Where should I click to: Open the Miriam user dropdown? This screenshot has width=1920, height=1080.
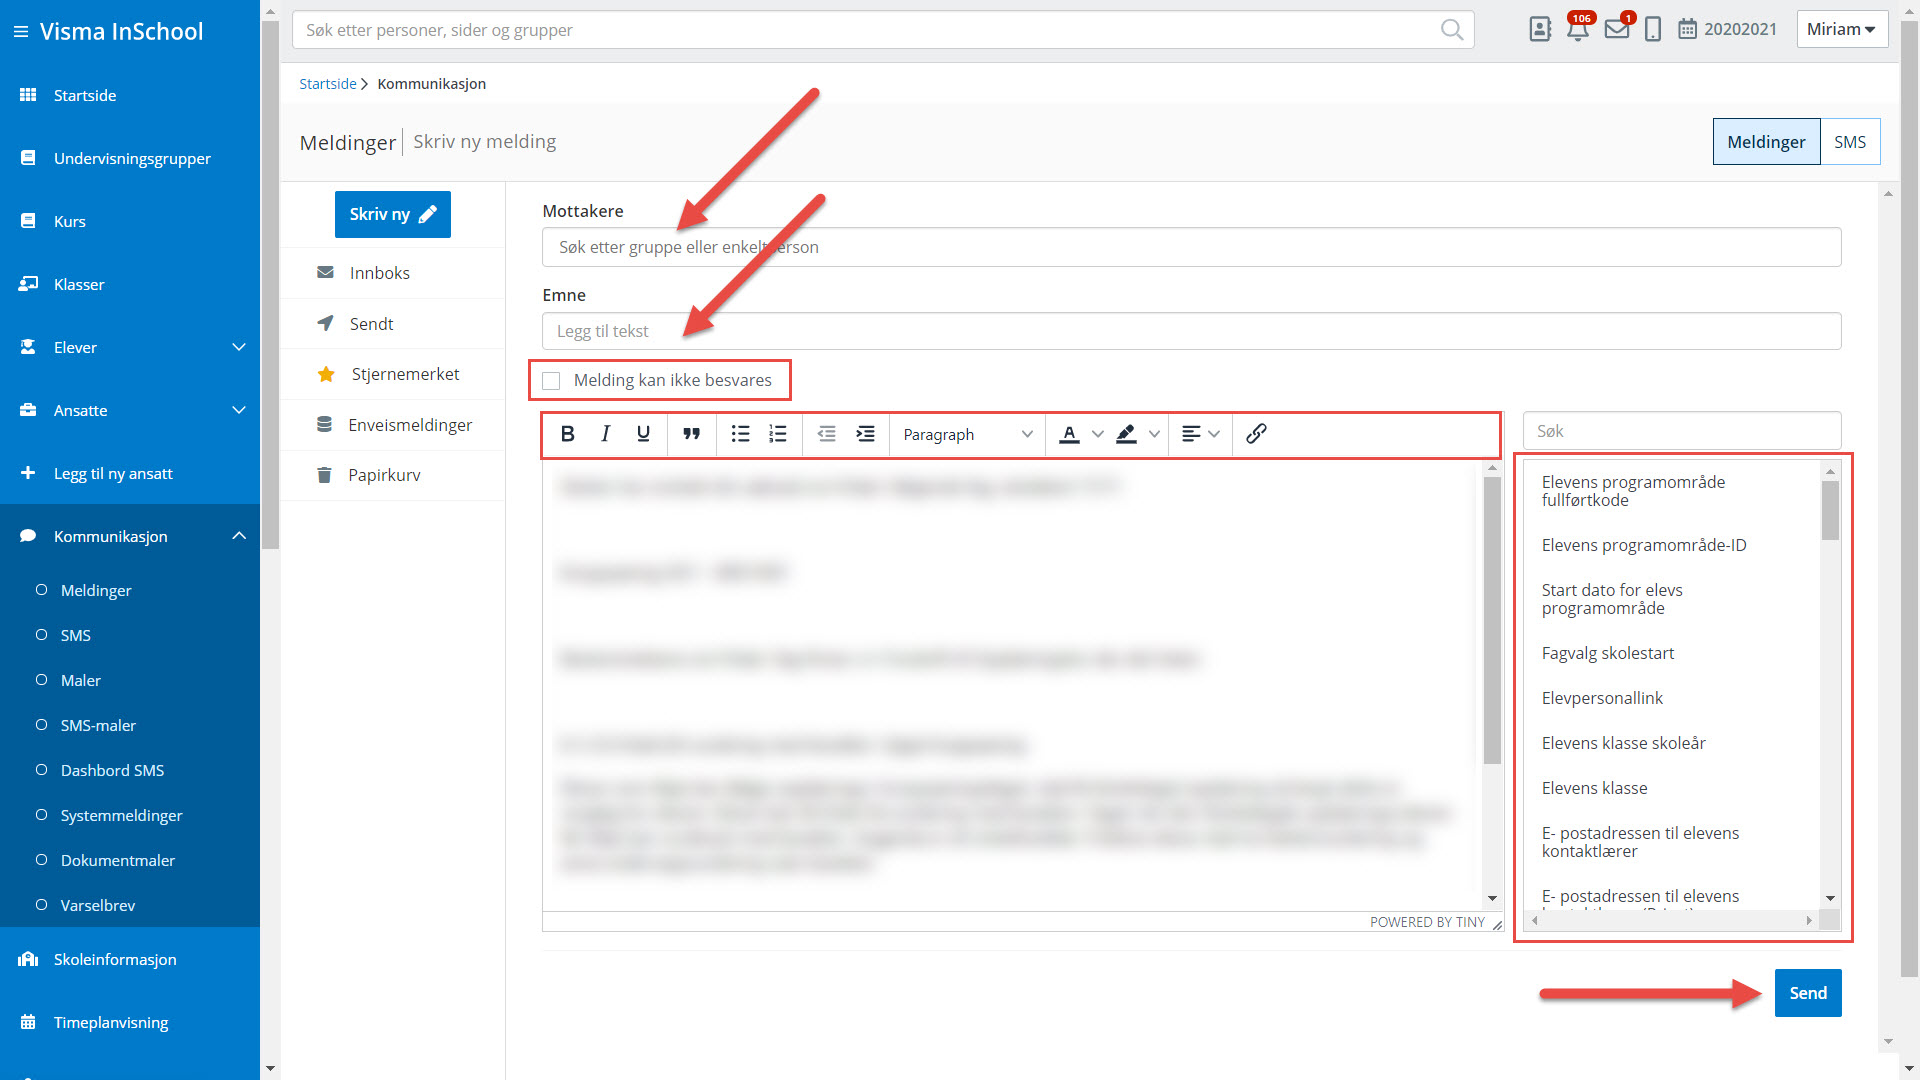point(1841,29)
